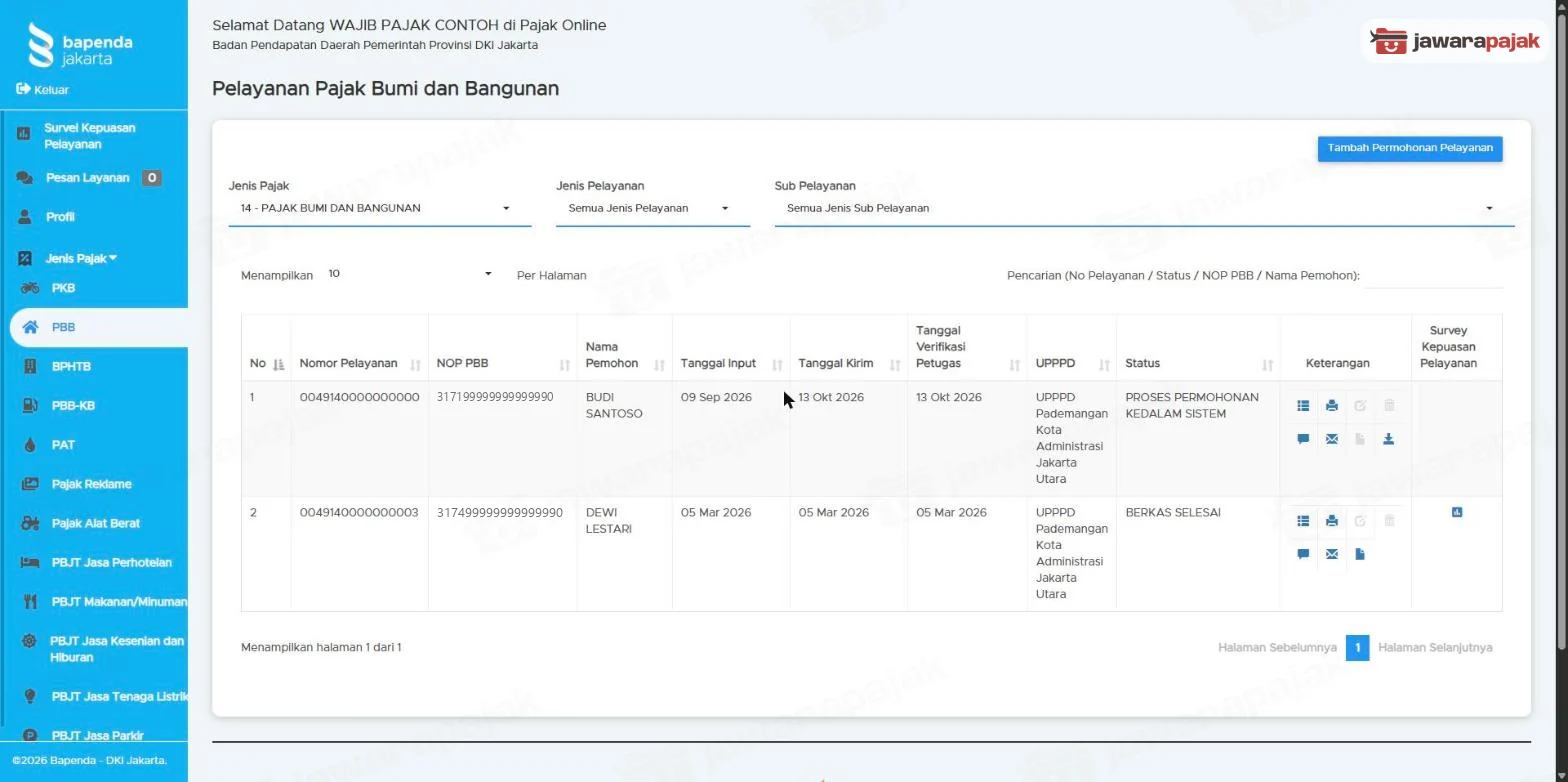Open the chat bubble icon for Budi Santoso

pos(1303,439)
